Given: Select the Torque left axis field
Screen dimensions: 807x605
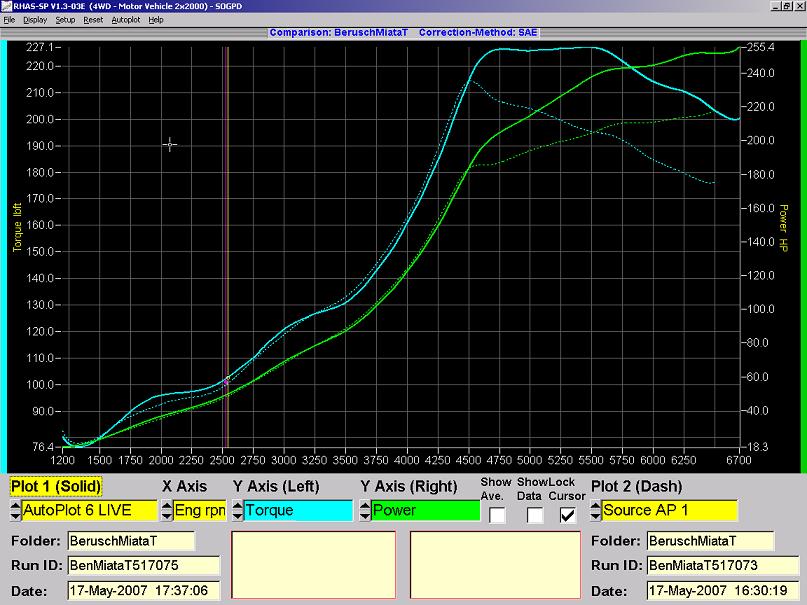Looking at the screenshot, I should [x=298, y=510].
